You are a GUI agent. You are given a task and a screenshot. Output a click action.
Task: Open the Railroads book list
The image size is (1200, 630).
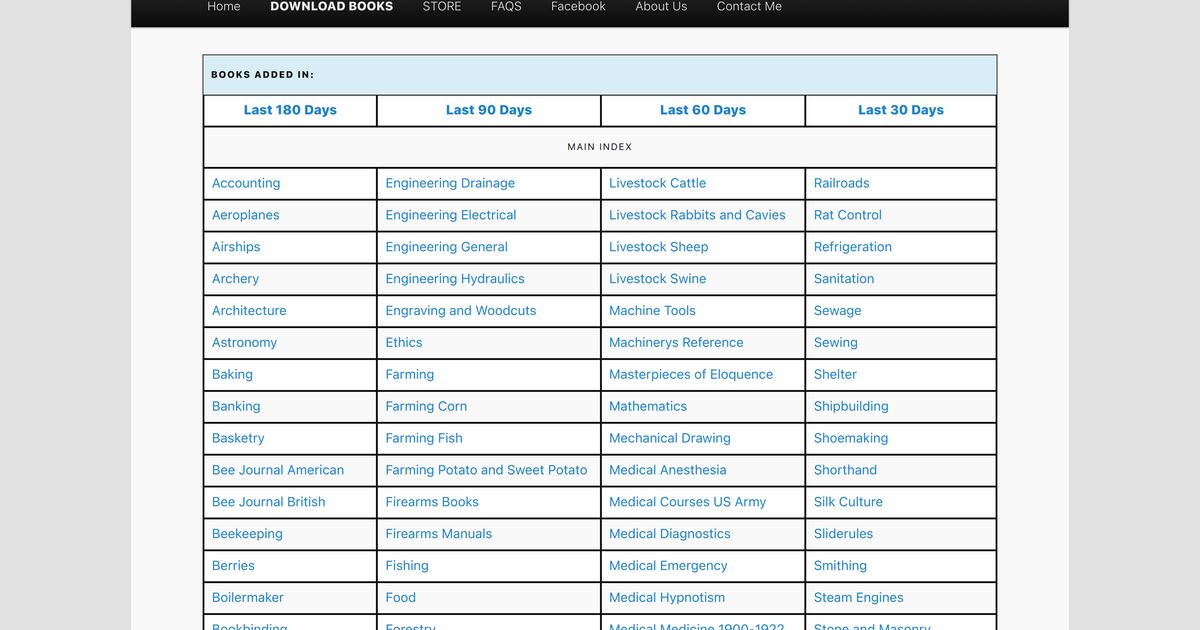[842, 183]
